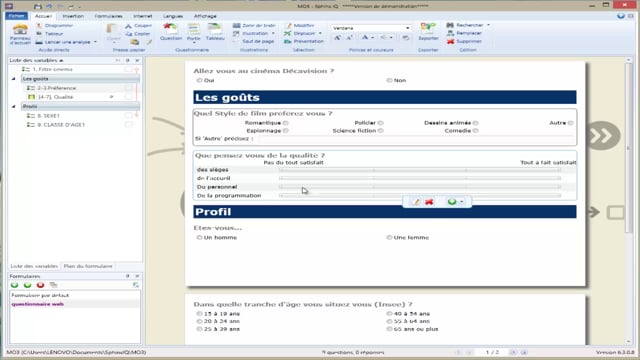
Task: Click the floating toolbar edit pencil
Action: pyautogui.click(x=416, y=202)
